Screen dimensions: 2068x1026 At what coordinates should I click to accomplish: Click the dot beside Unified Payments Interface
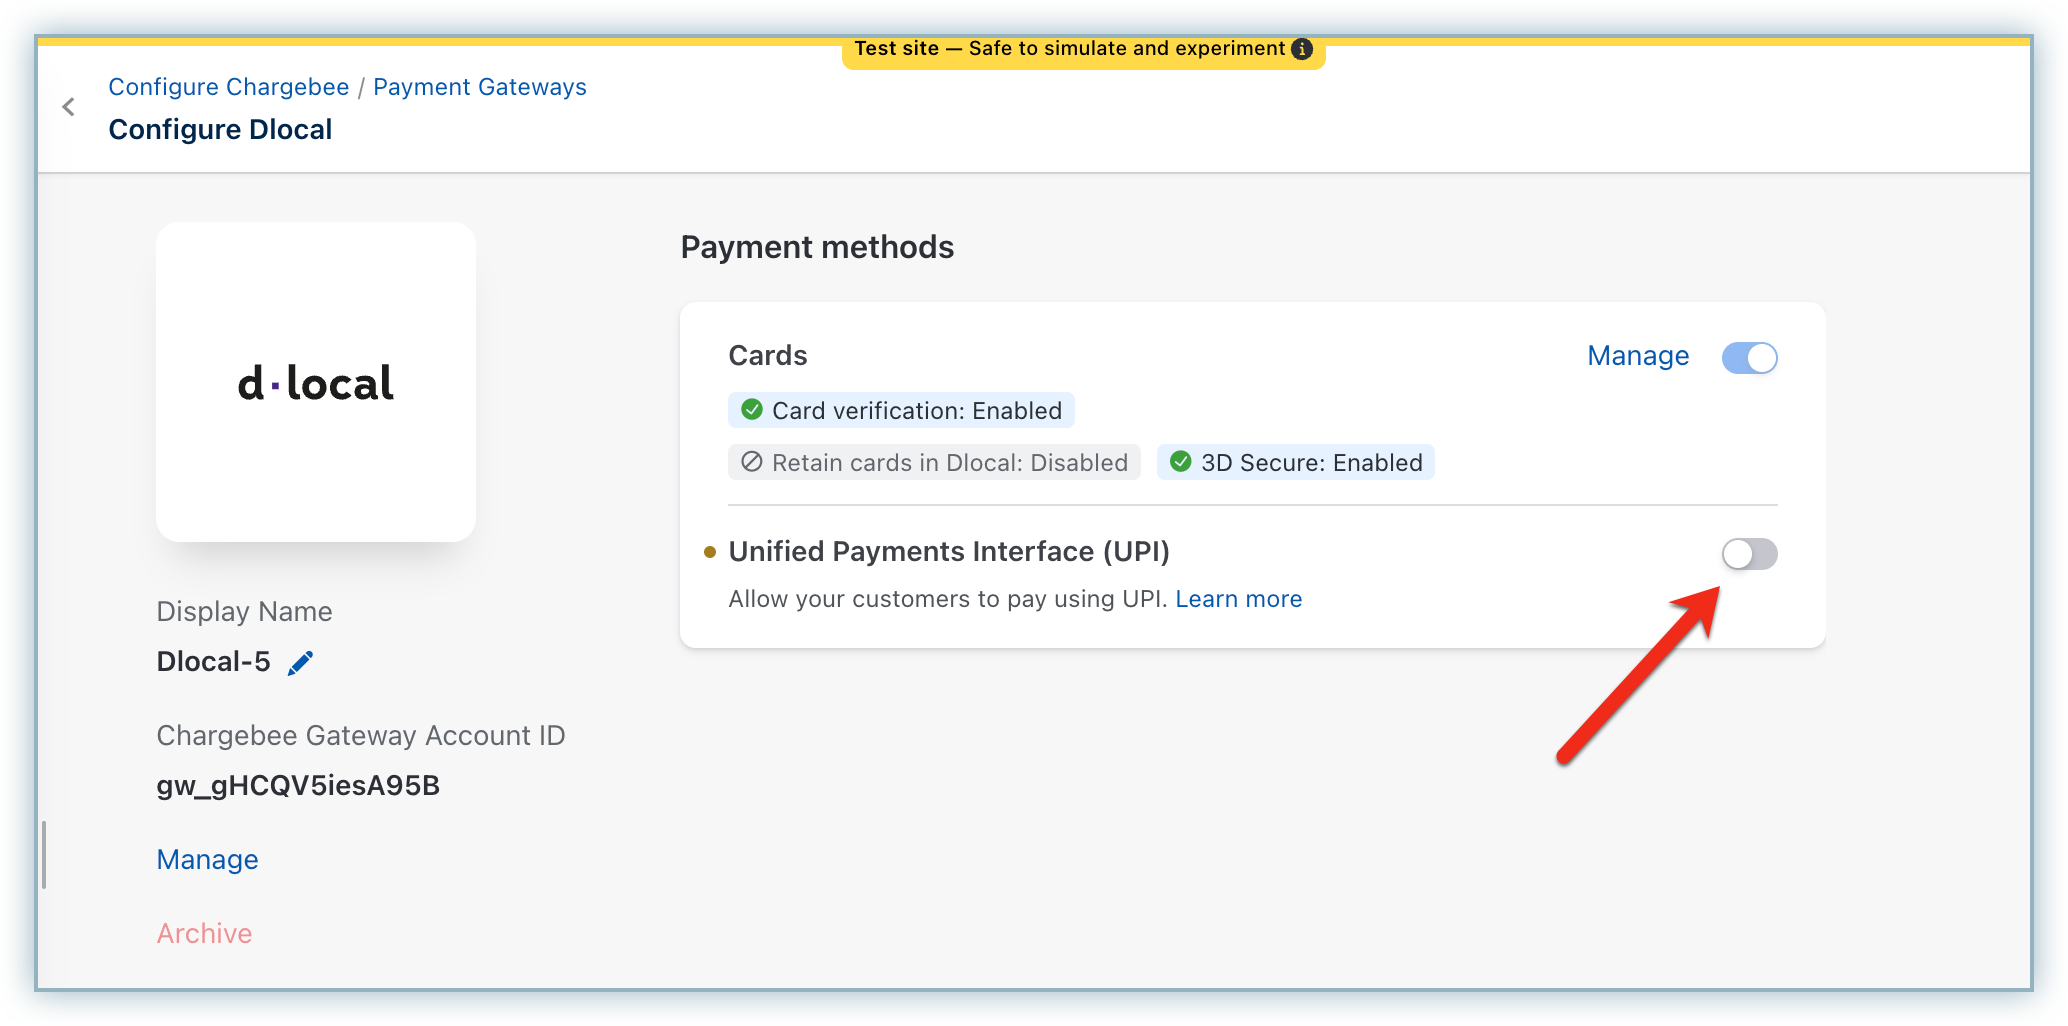pos(710,552)
